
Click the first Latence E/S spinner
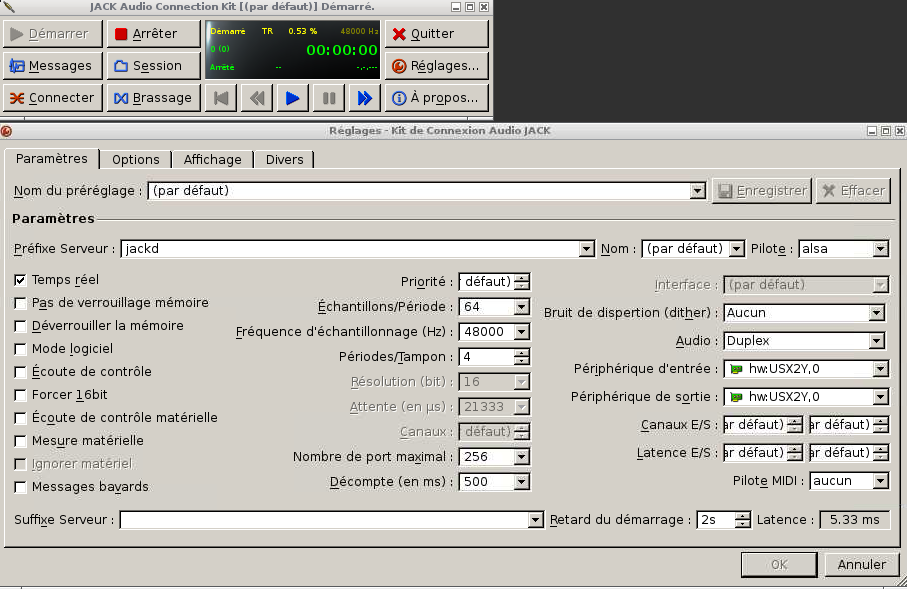point(762,452)
